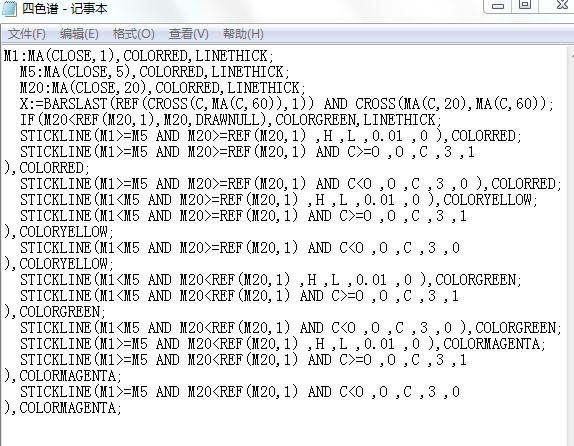Place cursor at start of M1:MA line
574x446 pixels.
(x=5, y=56)
